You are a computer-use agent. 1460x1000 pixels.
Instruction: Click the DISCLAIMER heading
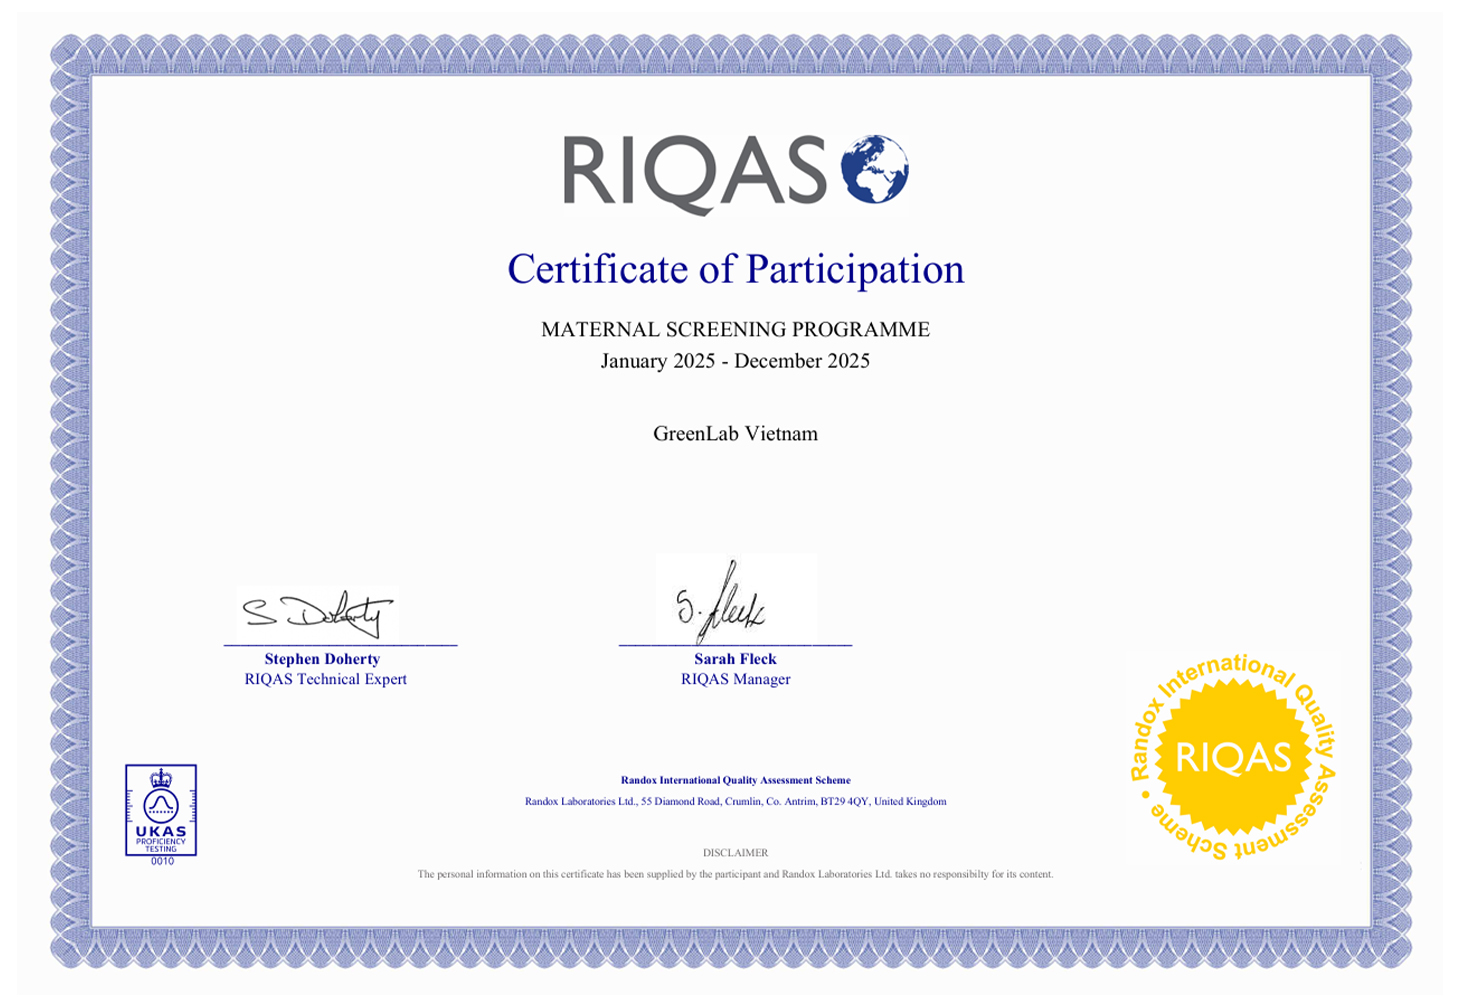(736, 853)
